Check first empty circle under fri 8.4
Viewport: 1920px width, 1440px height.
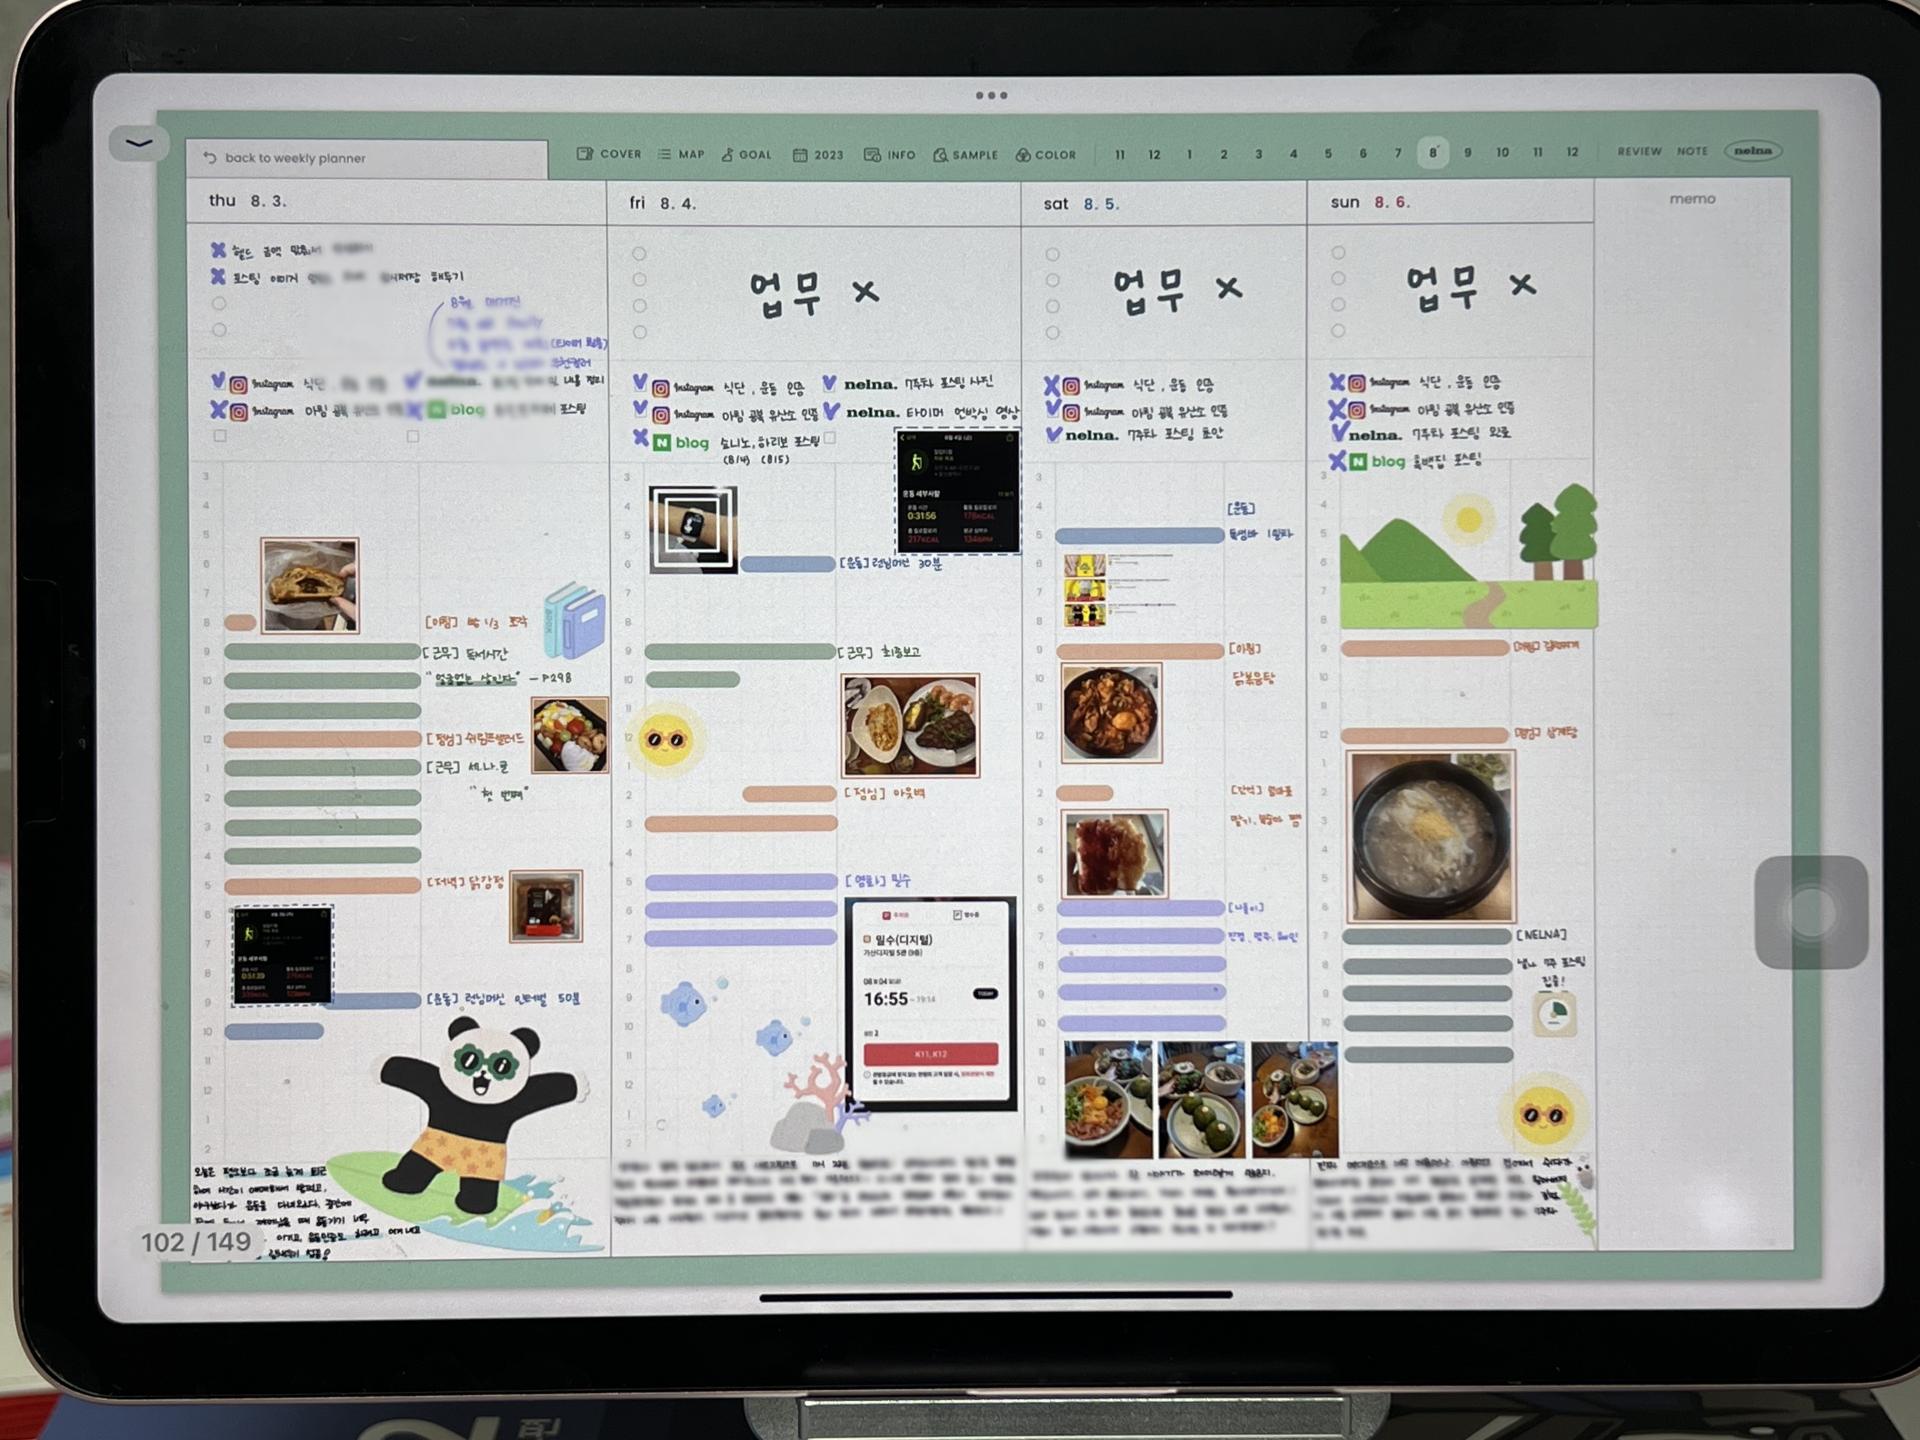pyautogui.click(x=639, y=254)
